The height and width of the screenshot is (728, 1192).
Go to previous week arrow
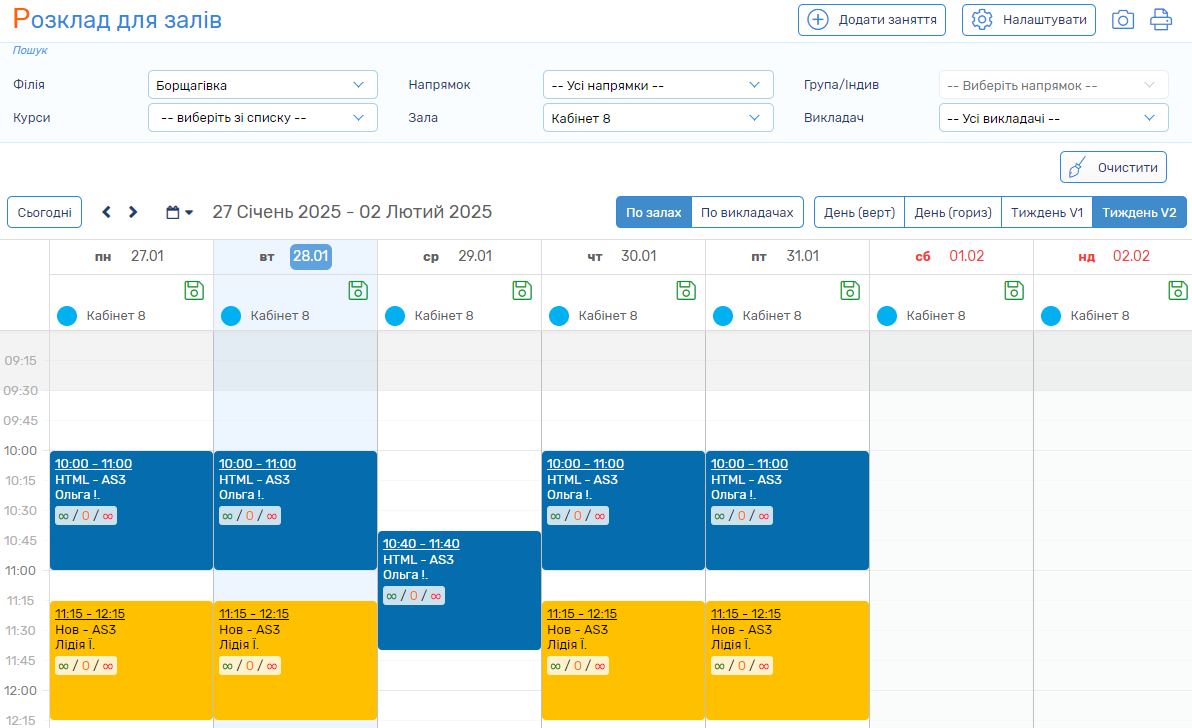pos(107,212)
